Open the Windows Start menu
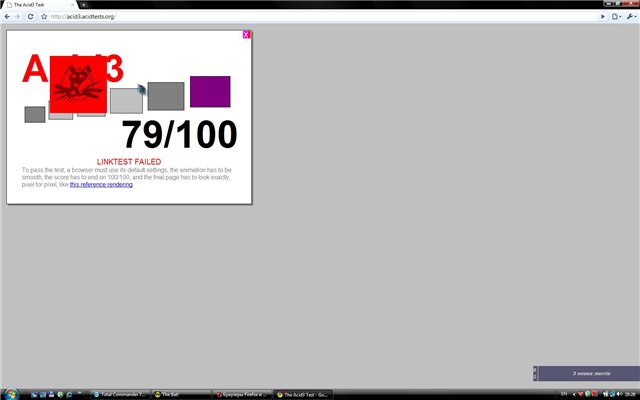The image size is (640, 400). point(11,394)
